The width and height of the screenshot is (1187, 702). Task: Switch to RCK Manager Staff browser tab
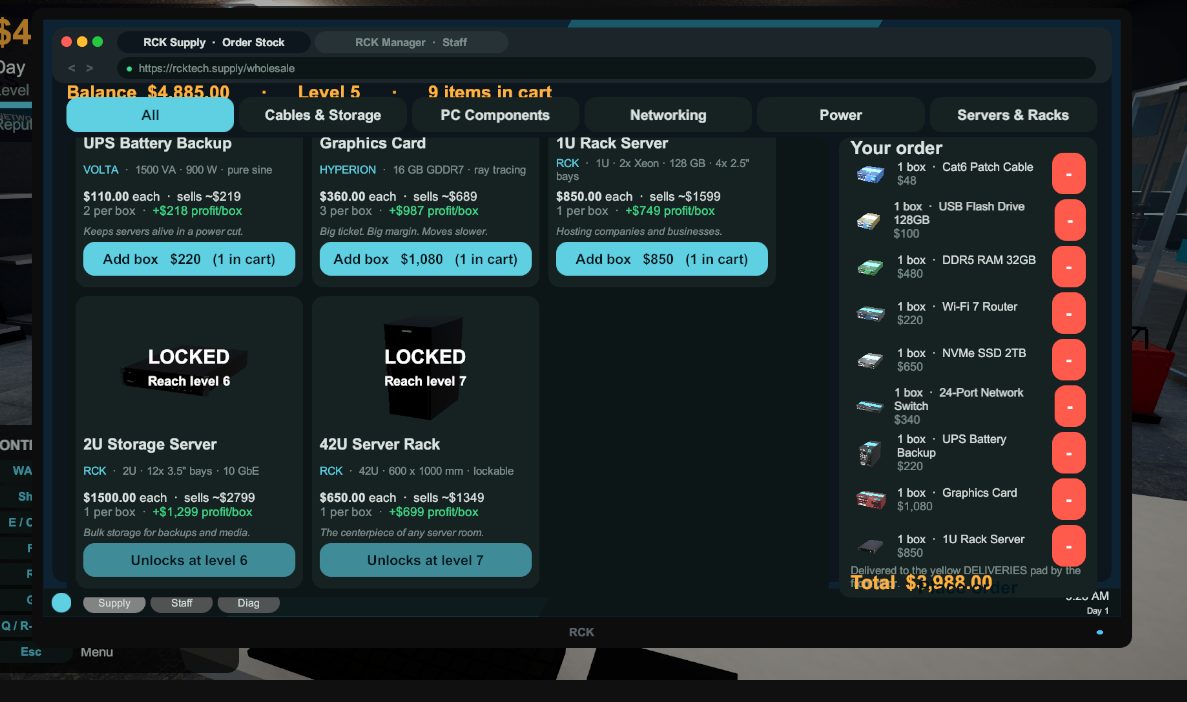coord(411,42)
